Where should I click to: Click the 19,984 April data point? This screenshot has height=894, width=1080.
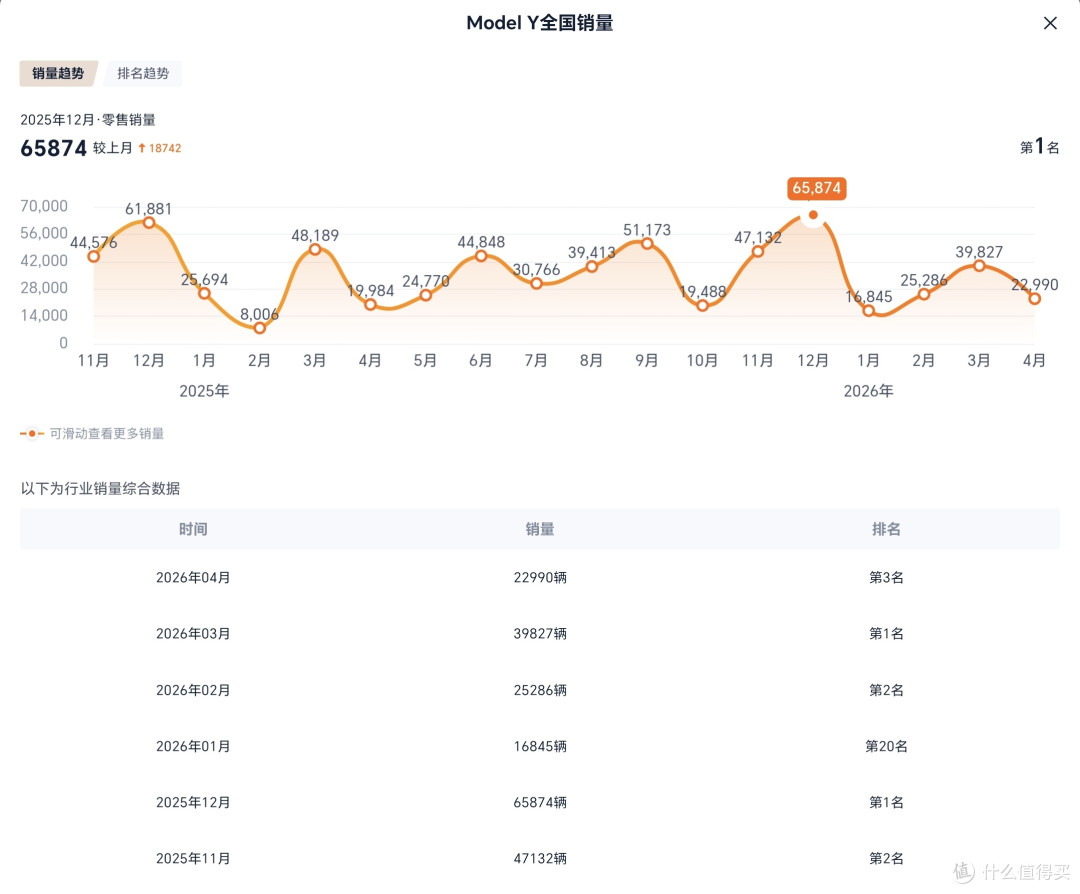click(371, 304)
